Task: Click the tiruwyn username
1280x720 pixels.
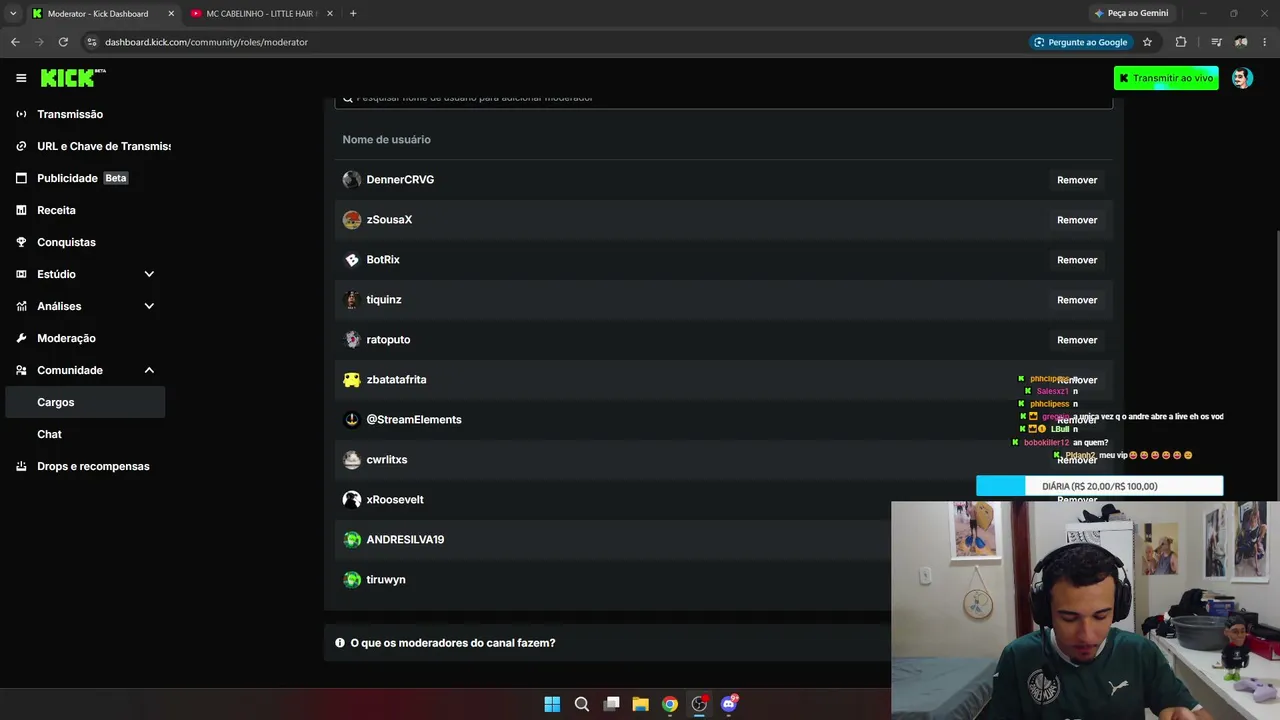Action: tap(386, 580)
